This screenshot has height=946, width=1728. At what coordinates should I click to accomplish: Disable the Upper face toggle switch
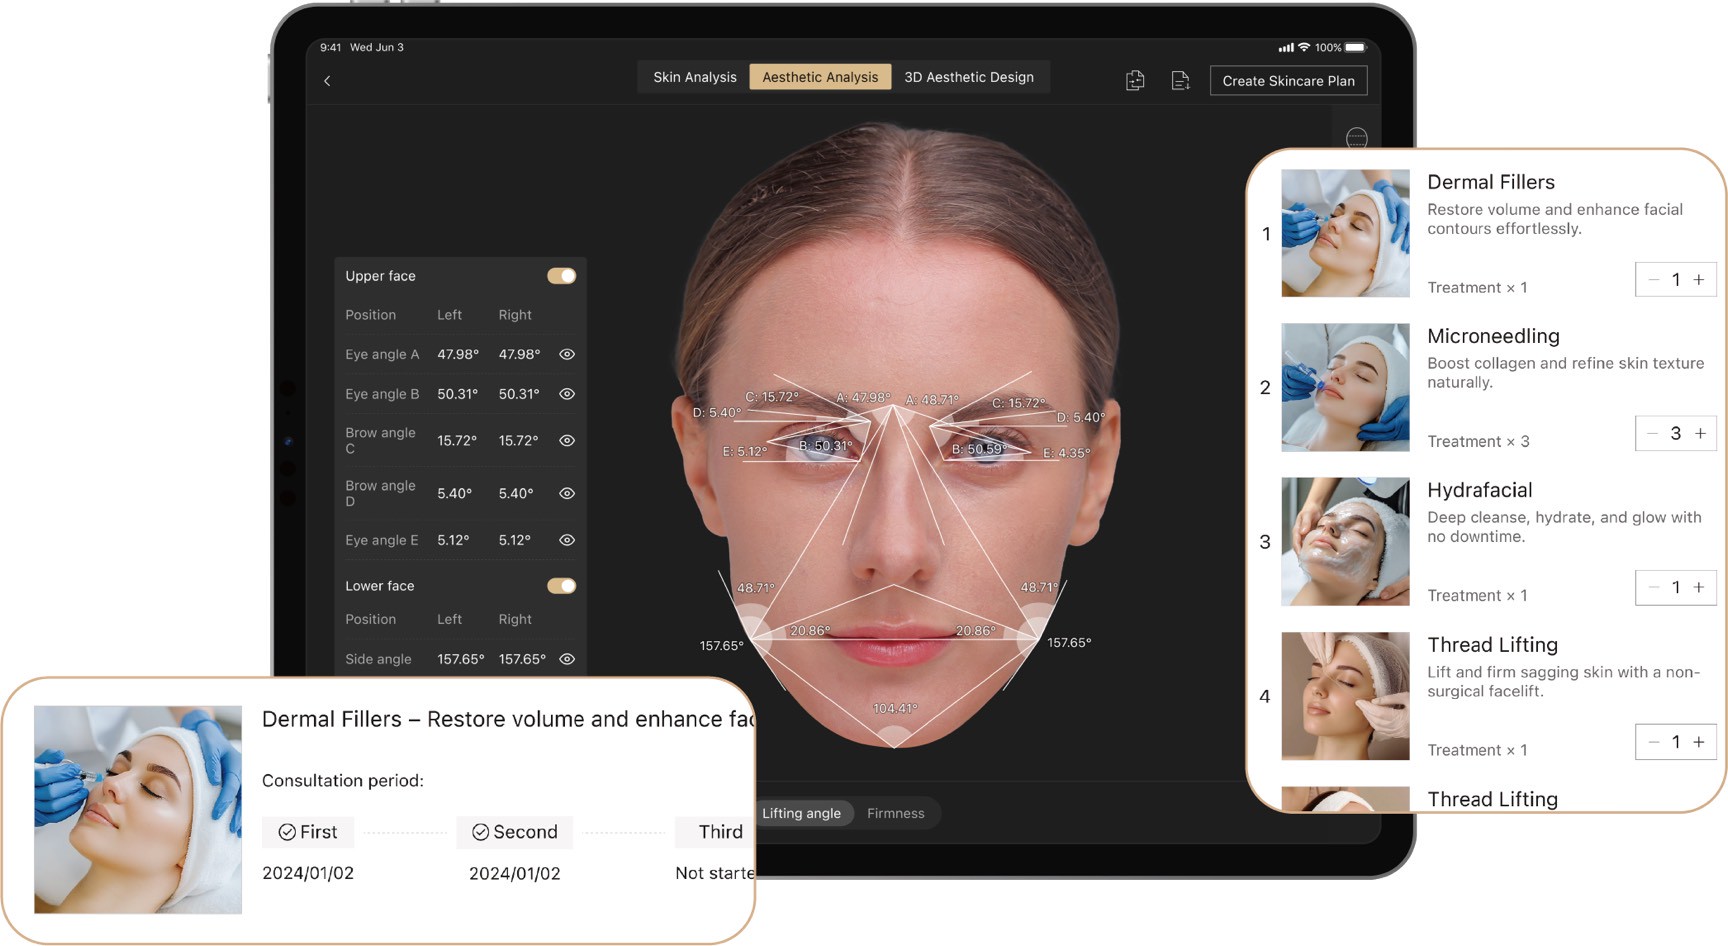point(561,276)
